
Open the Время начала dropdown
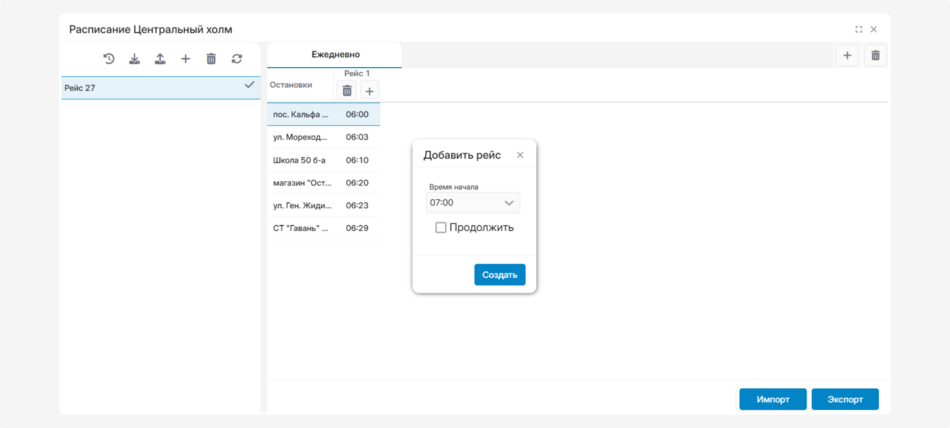pos(473,203)
